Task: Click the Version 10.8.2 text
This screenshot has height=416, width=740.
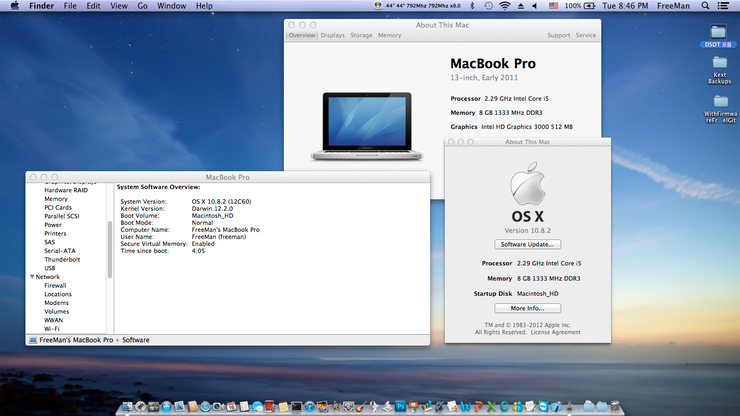Action: (528, 230)
